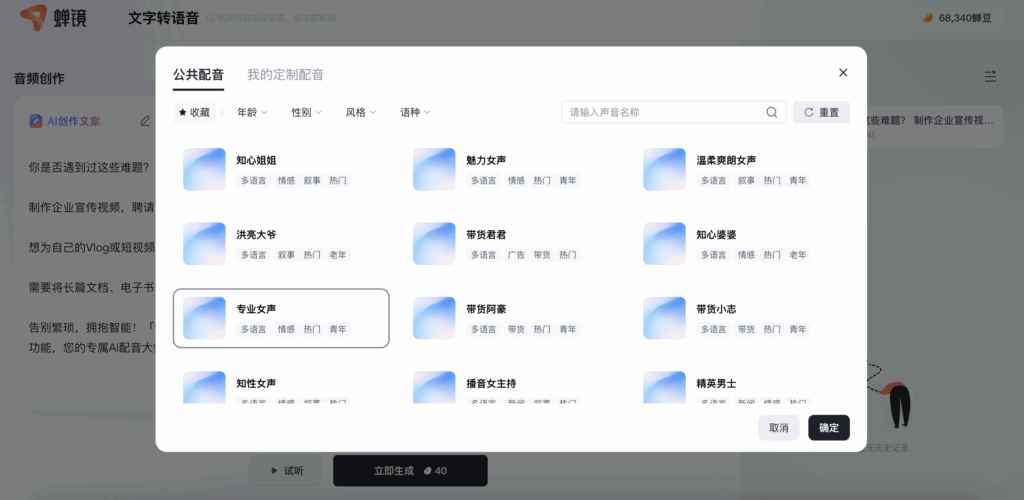Click the 洪亮大爷 voice name text
This screenshot has height=500, width=1024.
click(x=256, y=234)
